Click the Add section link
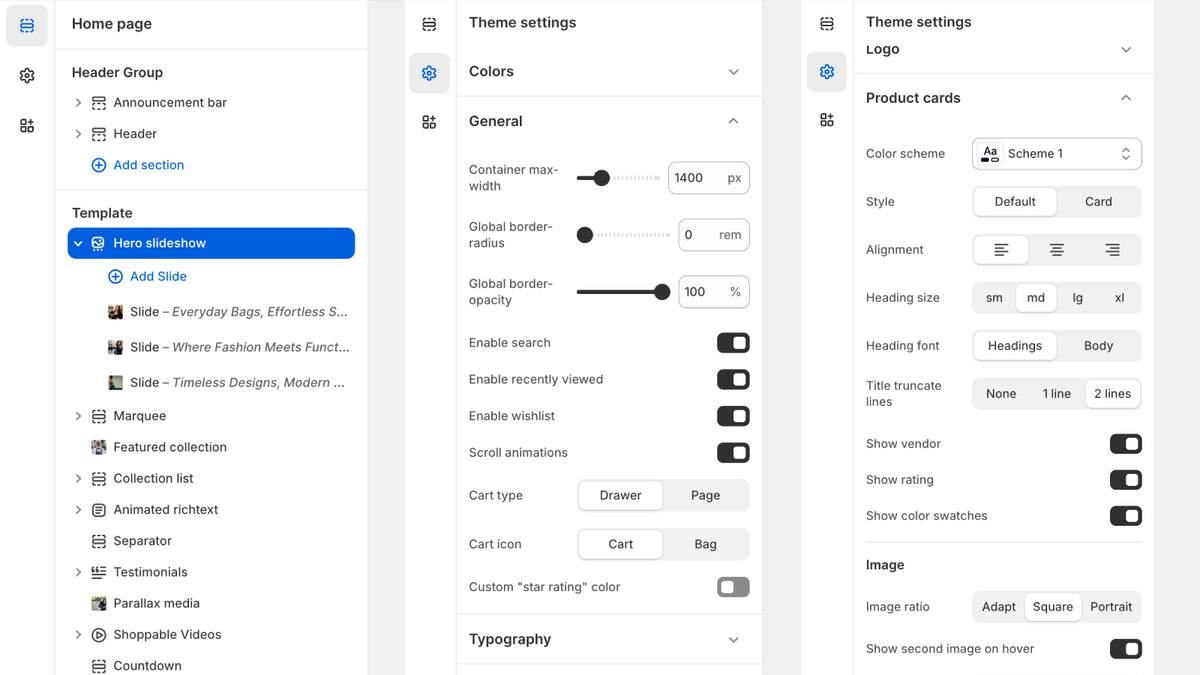This screenshot has height=675, width=1200. click(138, 164)
